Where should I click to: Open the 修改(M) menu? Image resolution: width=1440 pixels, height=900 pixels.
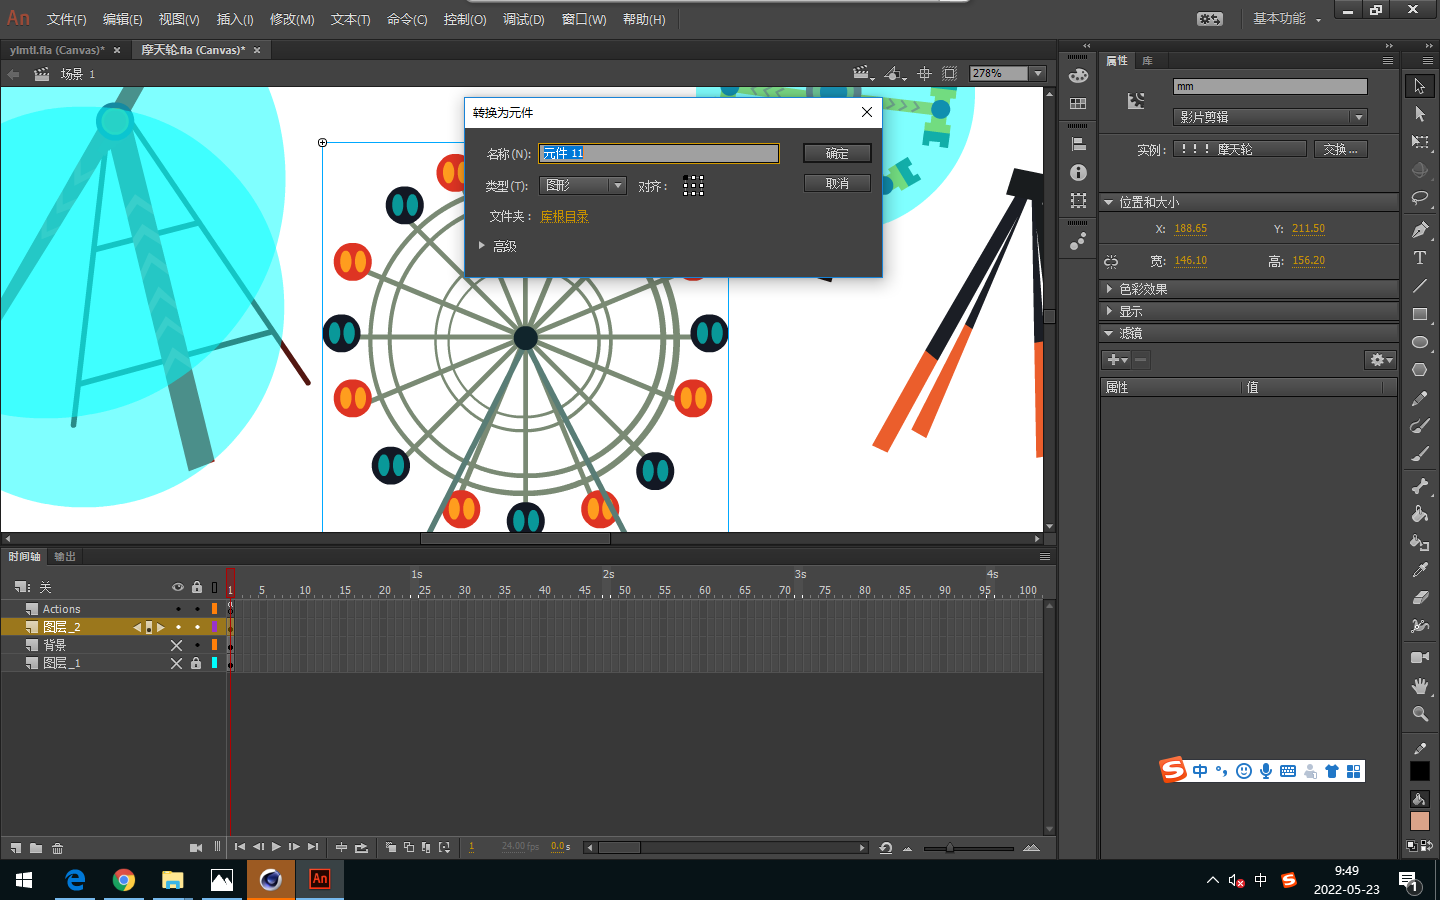[x=291, y=19]
